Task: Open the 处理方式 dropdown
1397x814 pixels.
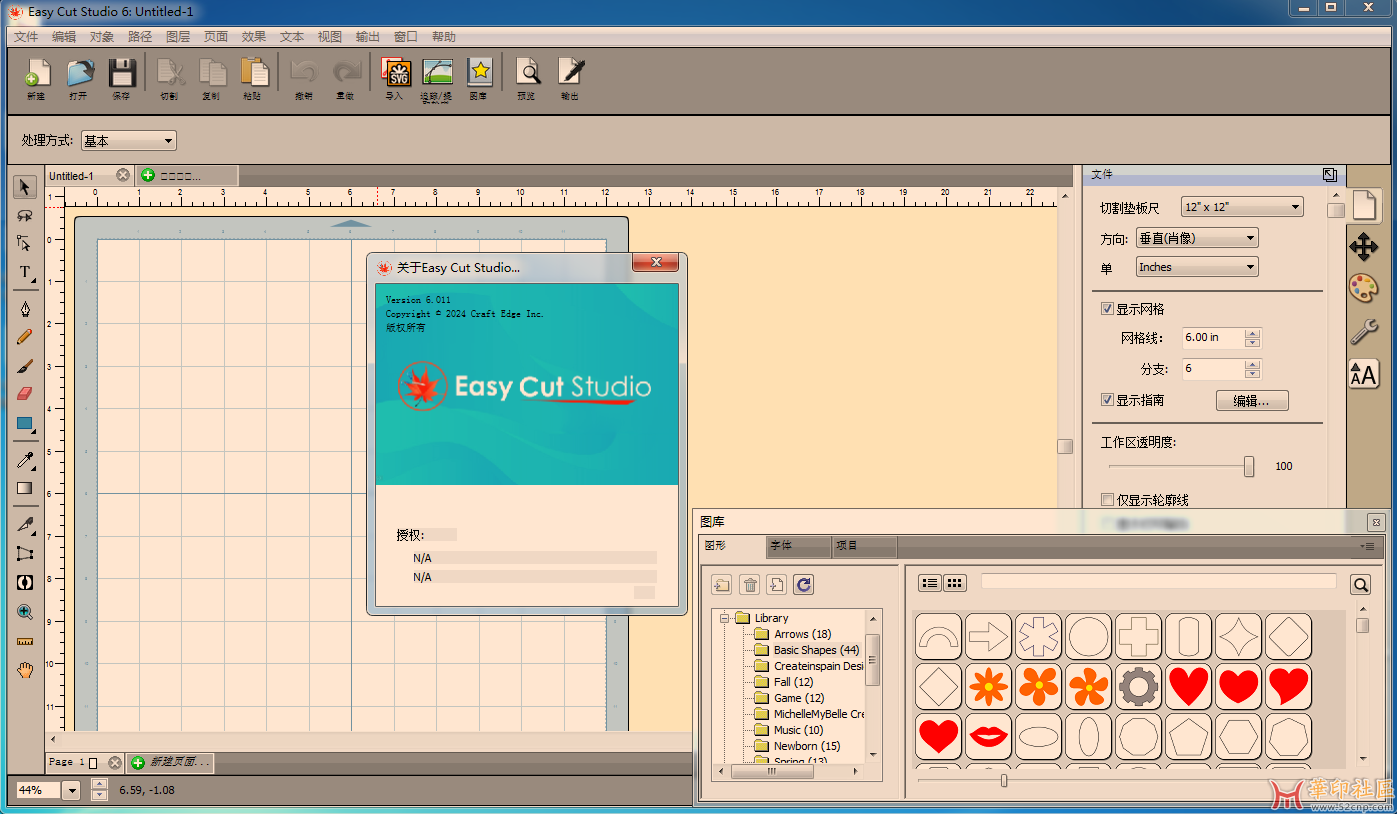Action: pyautogui.click(x=128, y=141)
